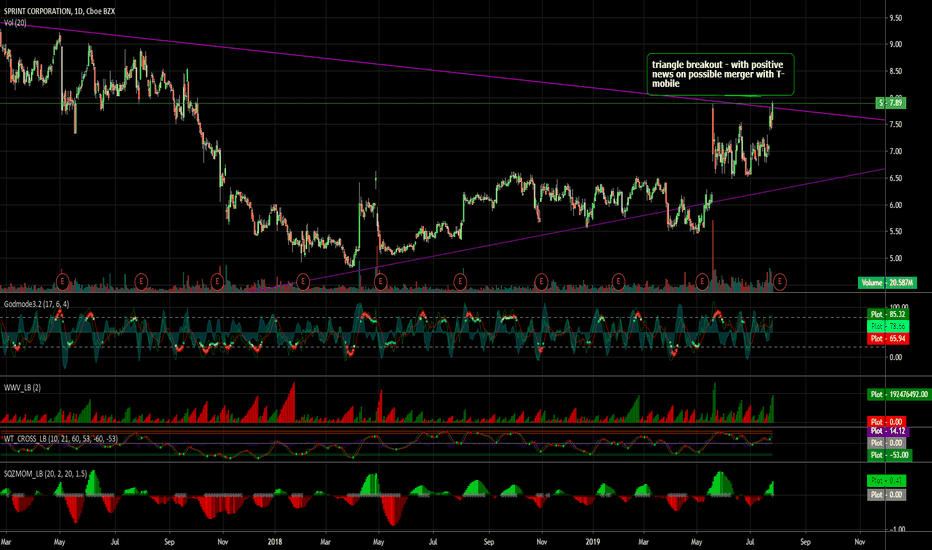Click the 5.00 price axis tick
This screenshot has height=550, width=932.
pos(895,258)
